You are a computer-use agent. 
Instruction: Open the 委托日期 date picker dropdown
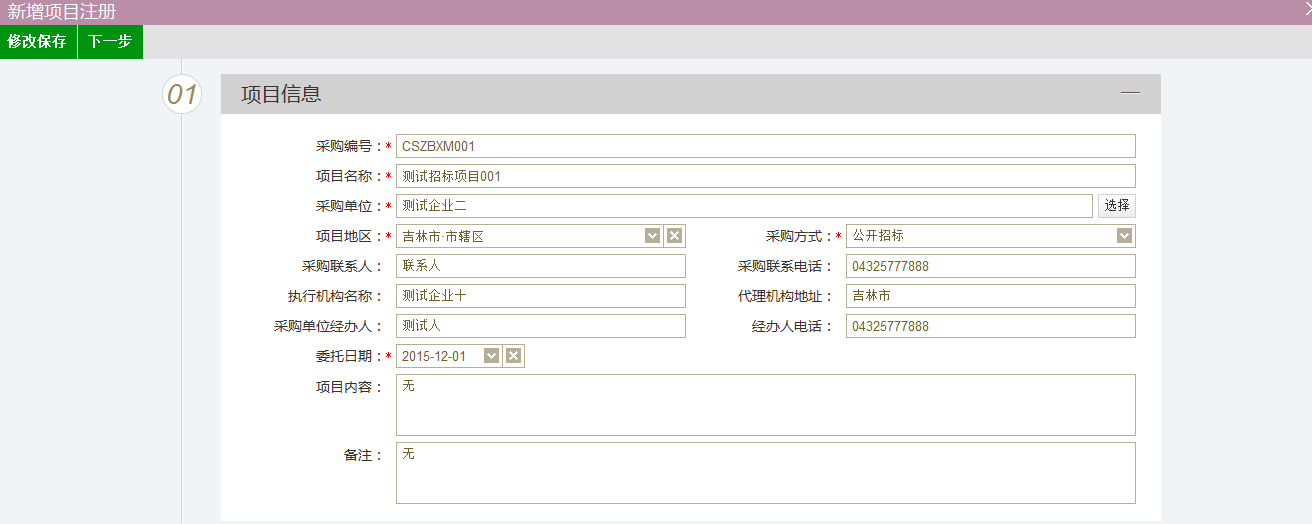point(491,356)
